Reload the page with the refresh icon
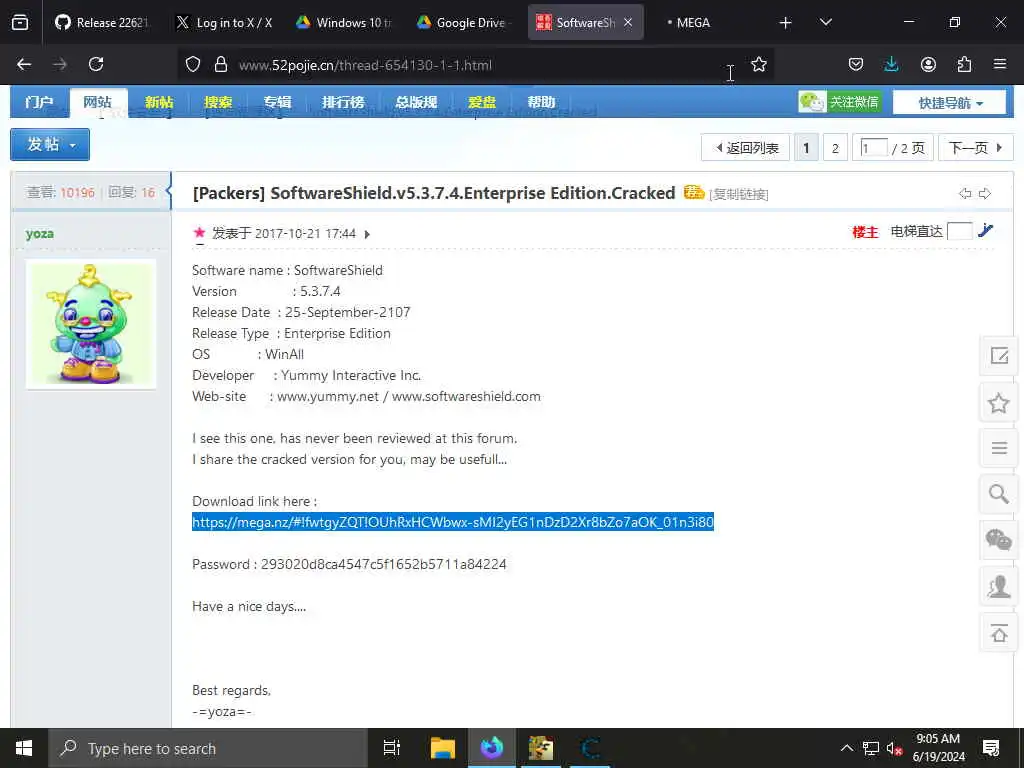 point(96,64)
